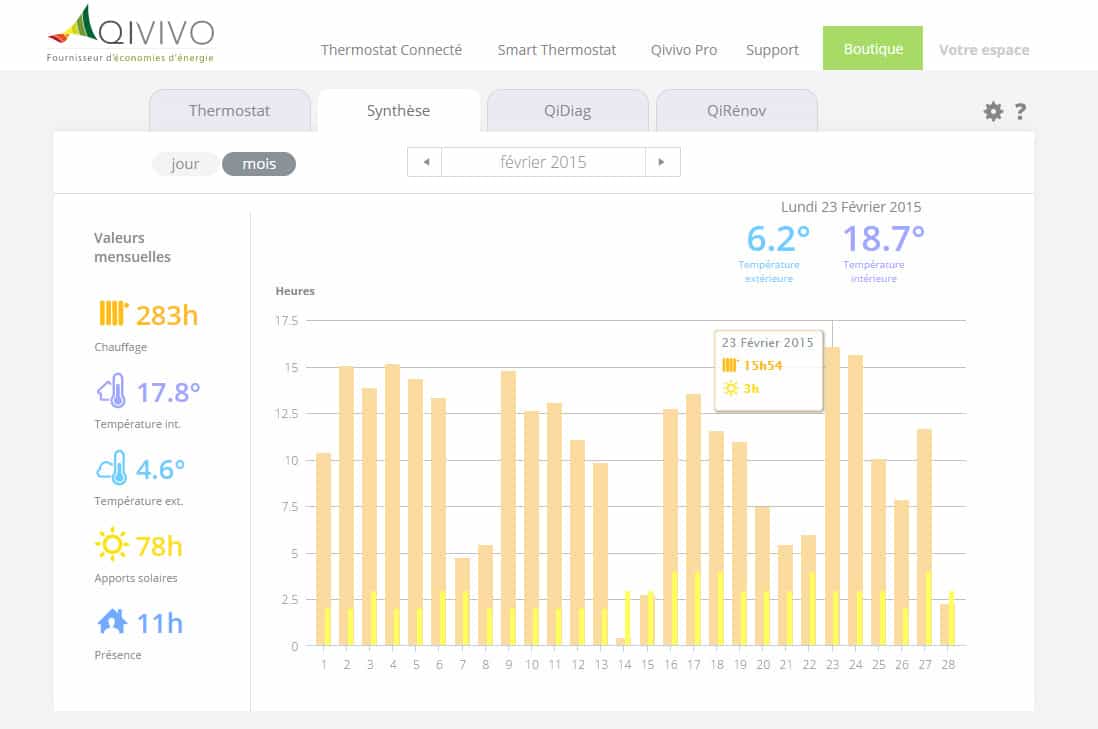Select the heating bar for day 20

[763, 576]
